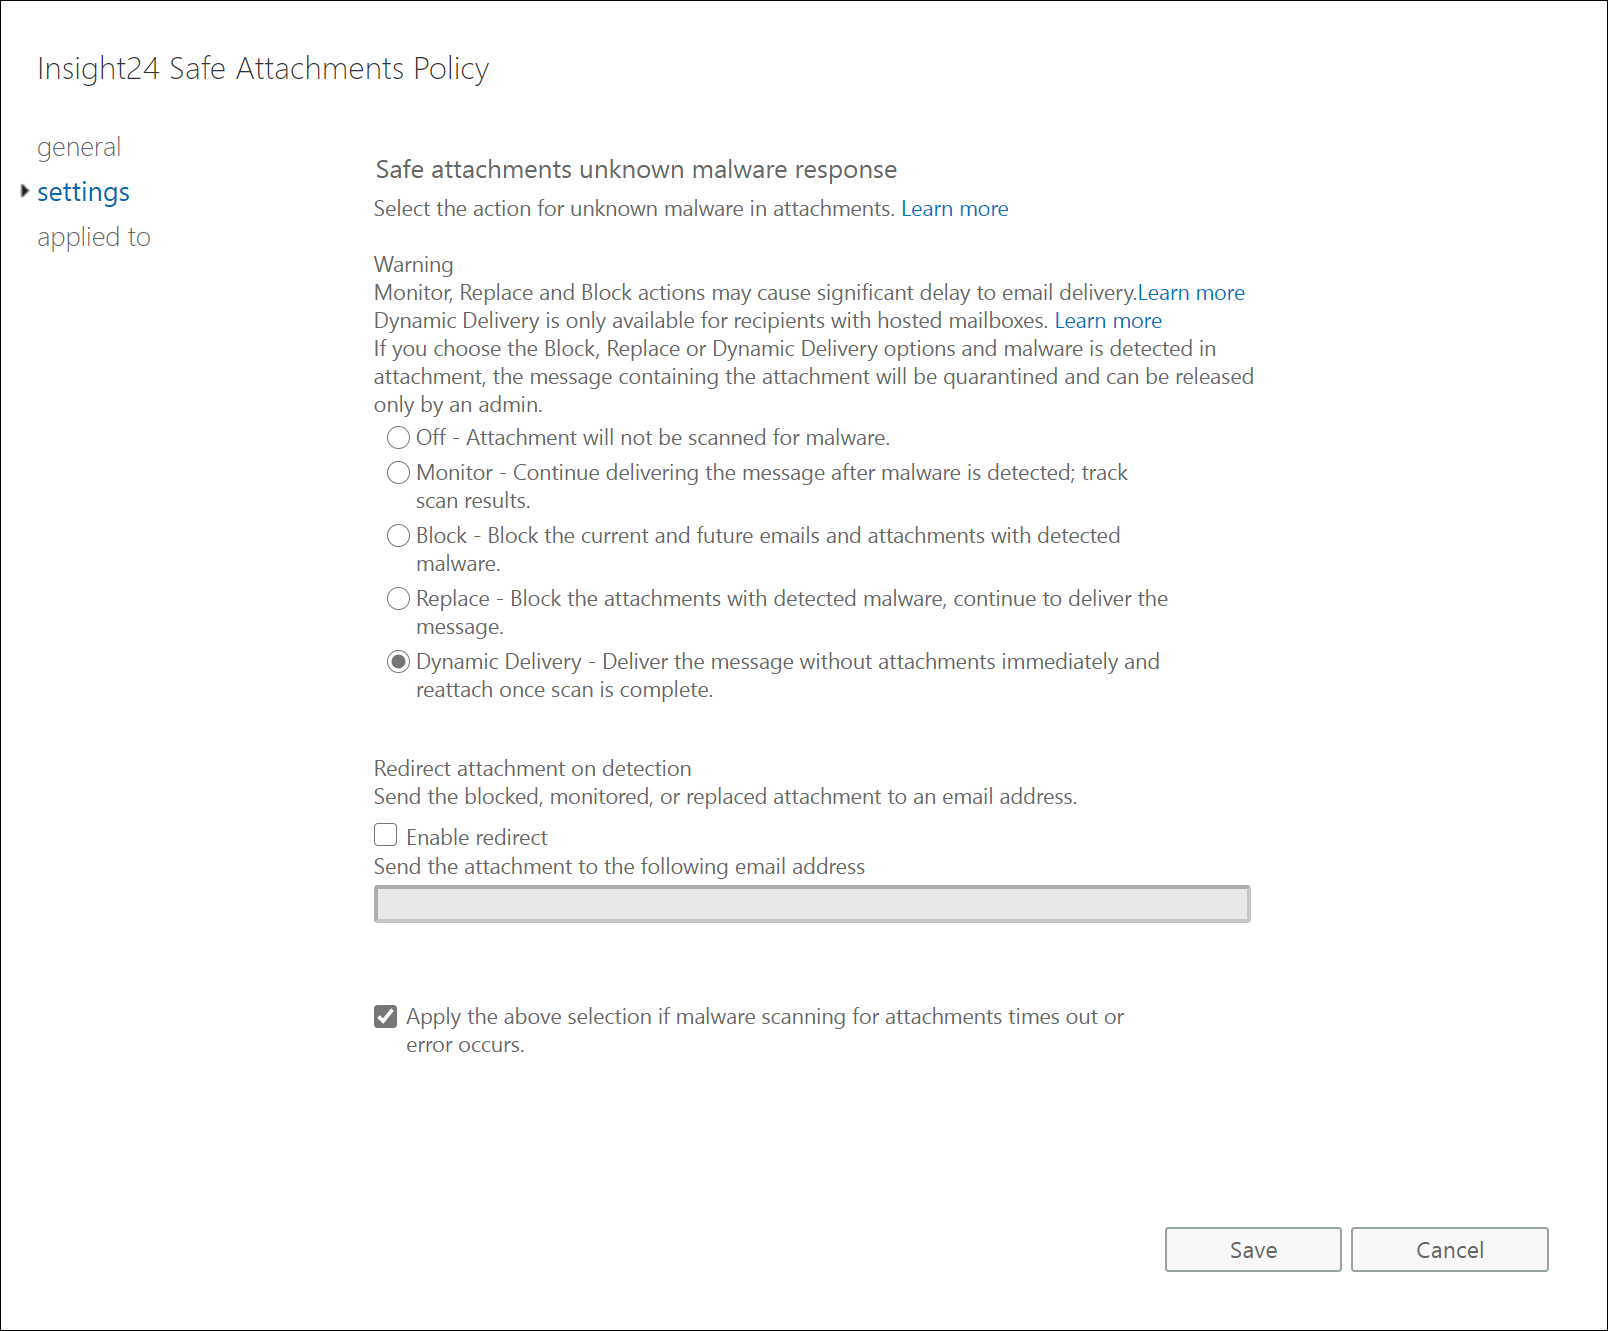
Task: Uncheck Apply the above selection on timeout
Action: pyautogui.click(x=385, y=1016)
